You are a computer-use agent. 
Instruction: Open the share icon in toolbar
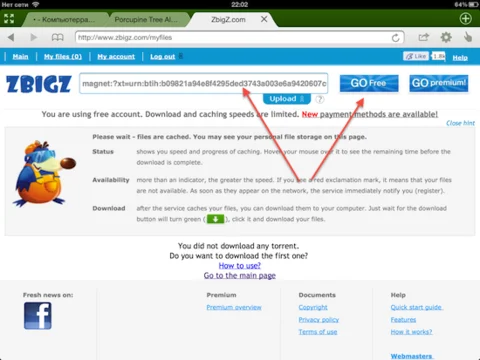(423, 37)
